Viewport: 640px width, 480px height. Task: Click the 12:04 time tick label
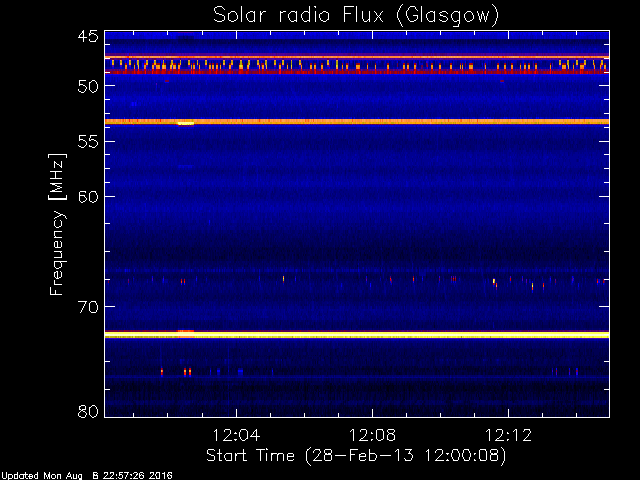236,435
